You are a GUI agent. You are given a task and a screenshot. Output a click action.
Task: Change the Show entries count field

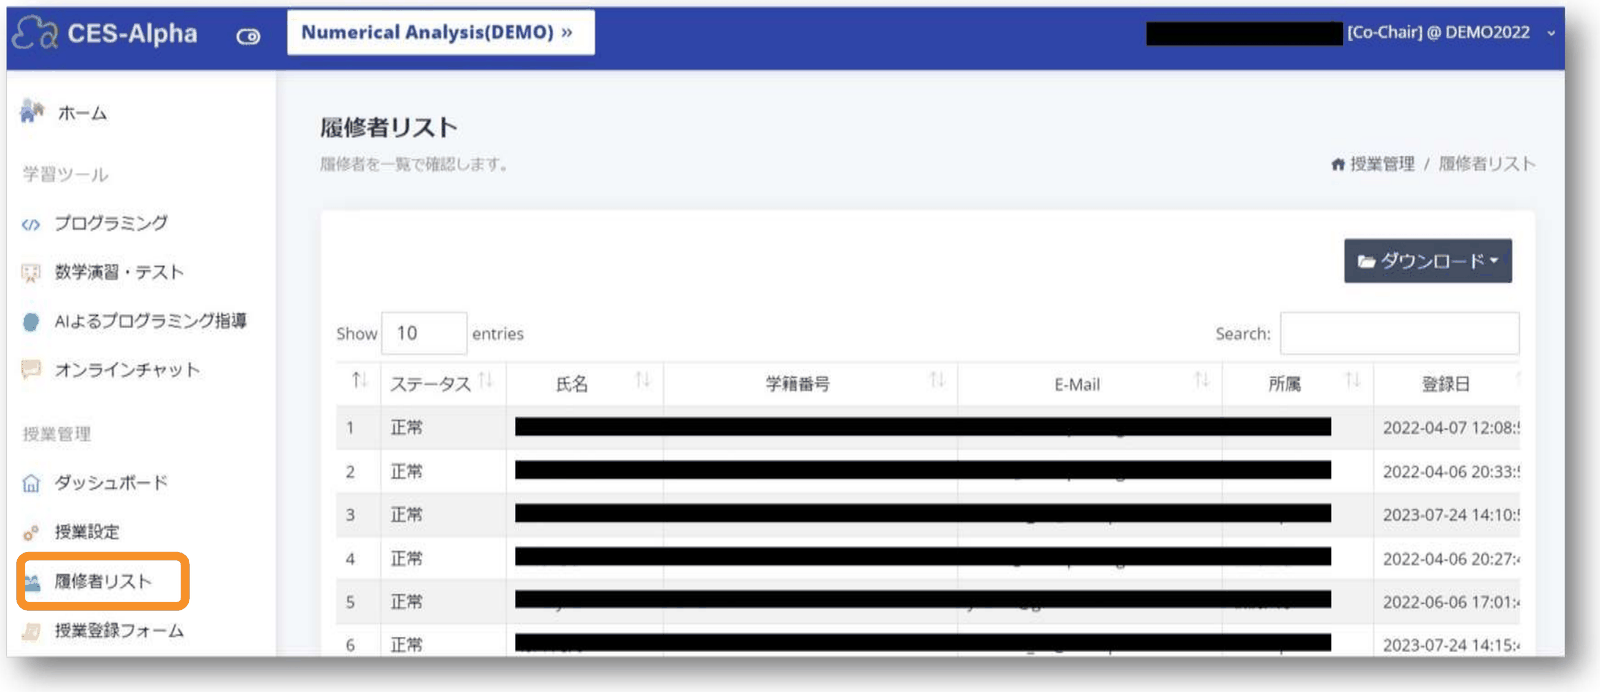pyautogui.click(x=424, y=333)
